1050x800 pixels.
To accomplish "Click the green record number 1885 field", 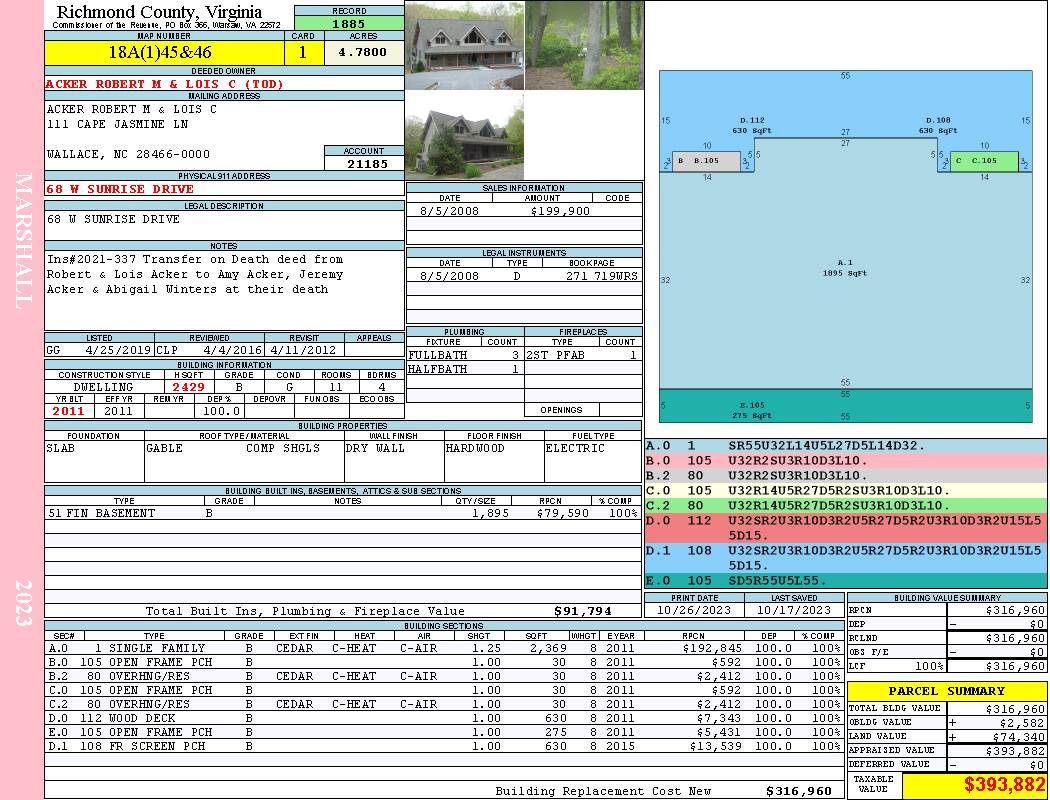I will (348, 23).
